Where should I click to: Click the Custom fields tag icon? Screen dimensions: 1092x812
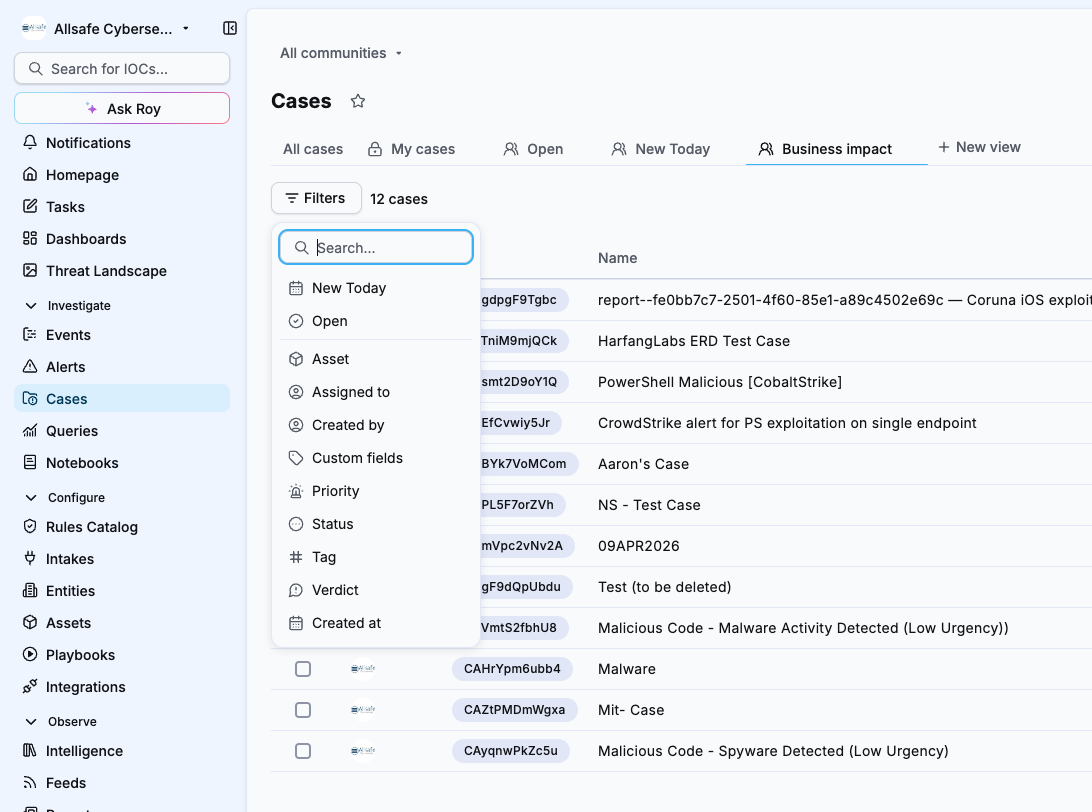(x=296, y=458)
